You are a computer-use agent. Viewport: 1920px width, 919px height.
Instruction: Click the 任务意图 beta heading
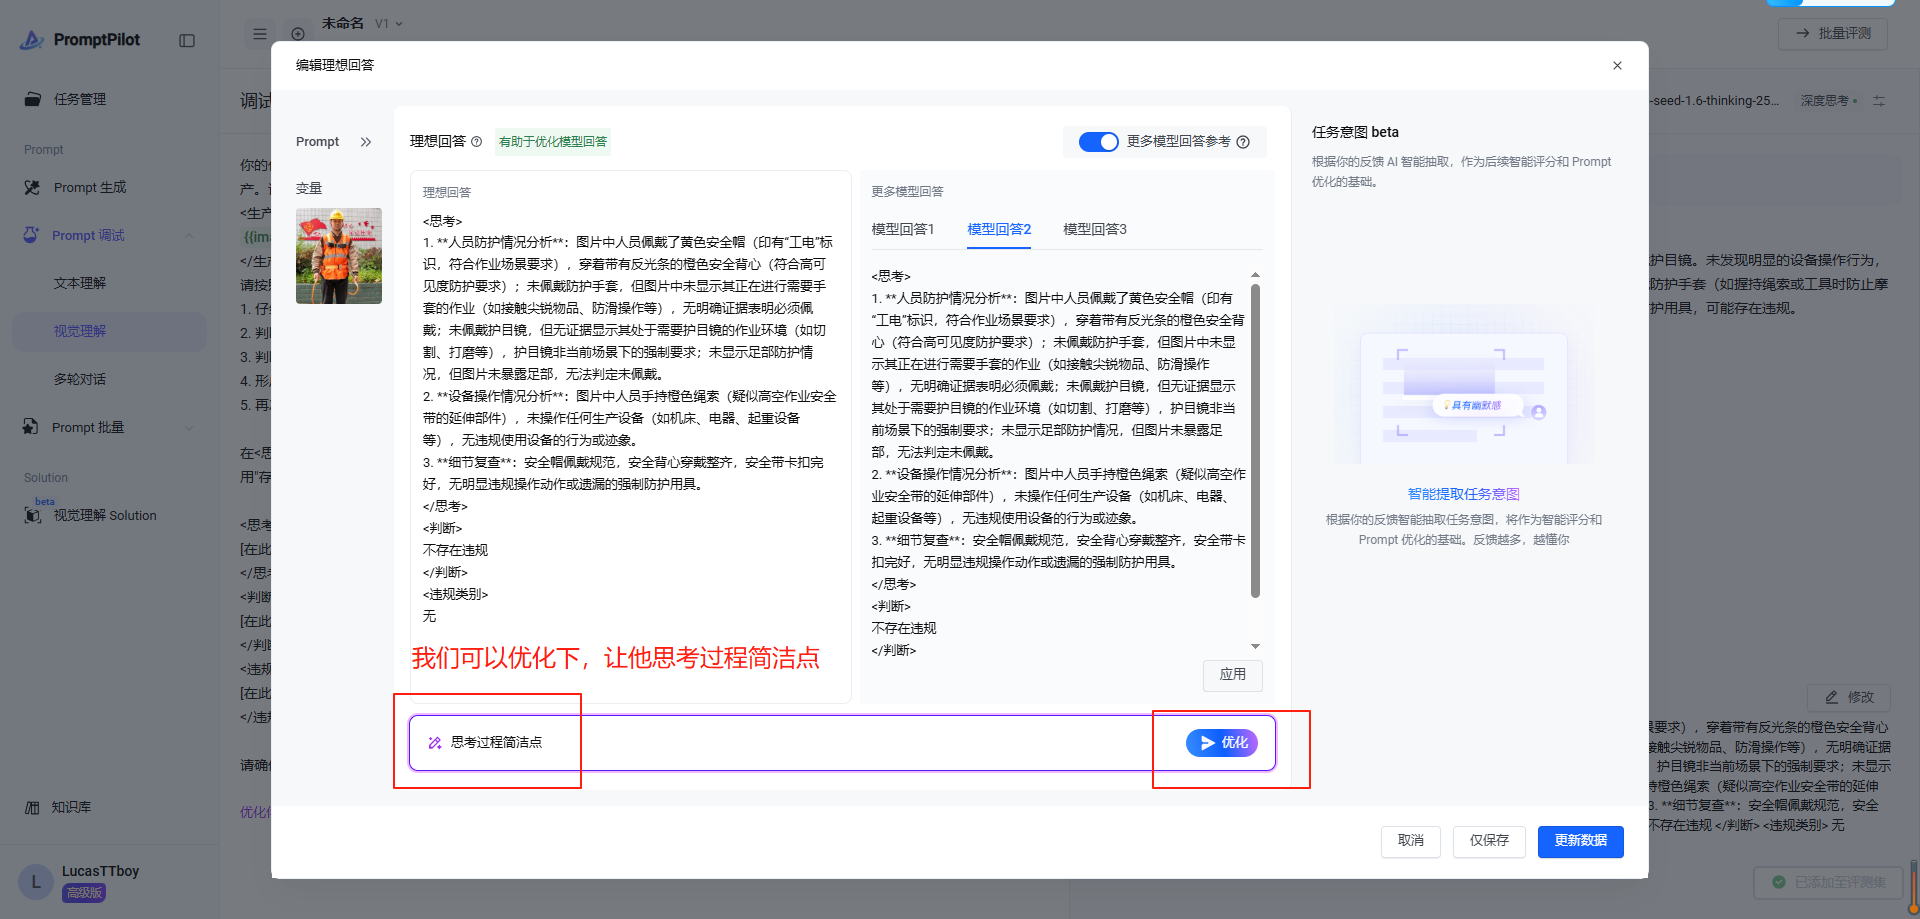(x=1355, y=132)
